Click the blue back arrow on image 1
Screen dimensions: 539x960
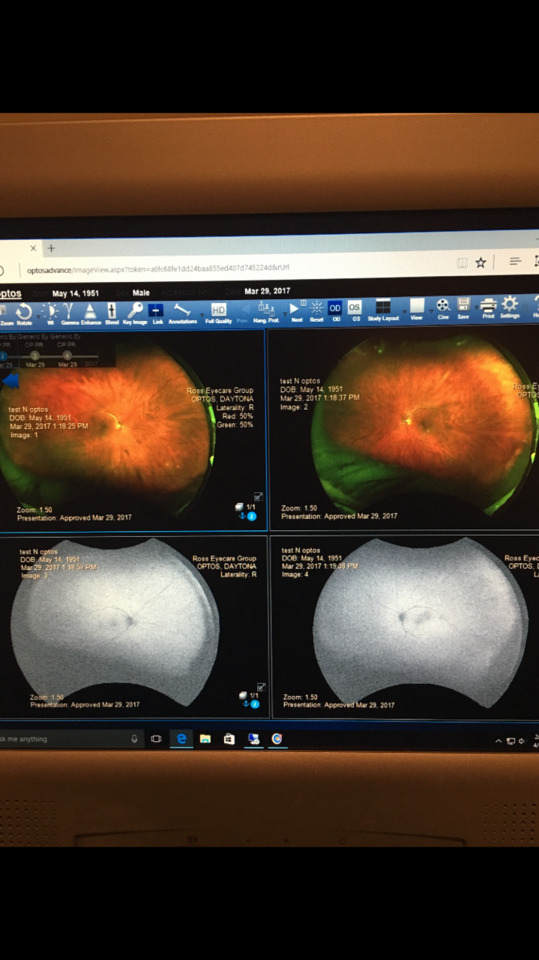[x=10, y=381]
